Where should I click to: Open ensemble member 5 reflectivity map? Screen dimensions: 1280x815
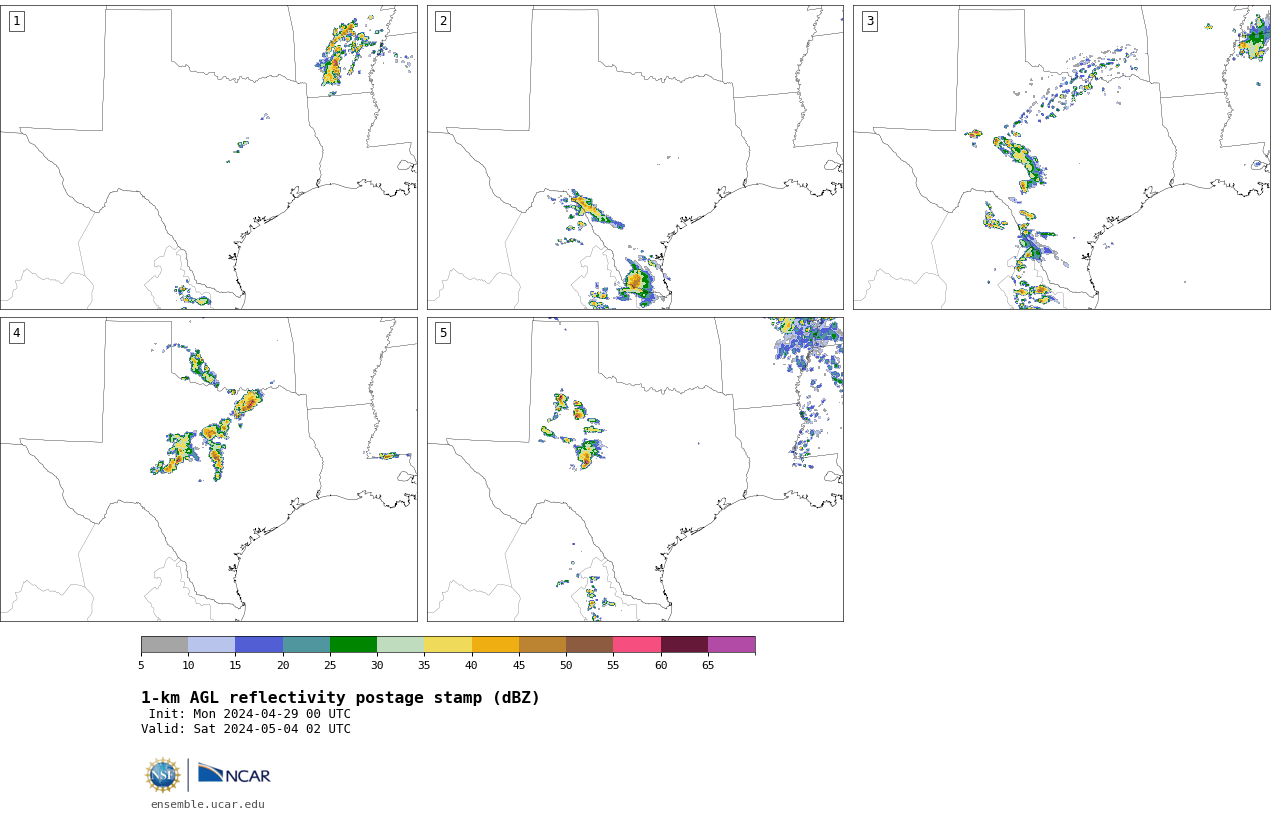[x=635, y=469]
